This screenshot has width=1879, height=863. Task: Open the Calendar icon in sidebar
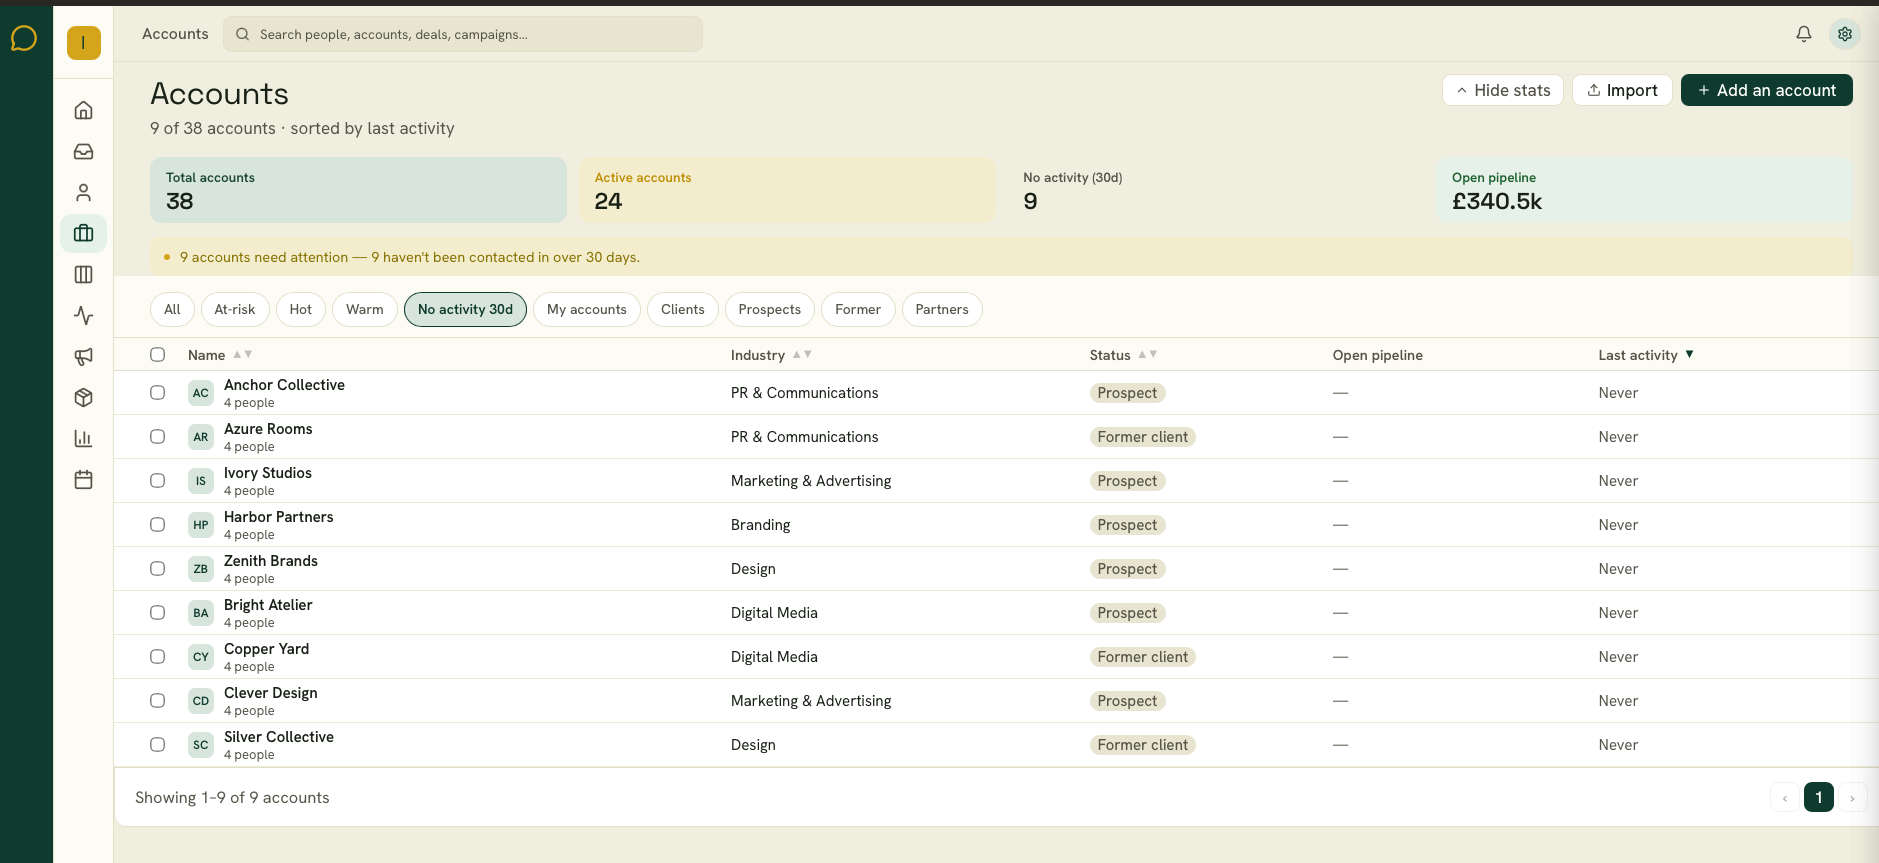tap(84, 480)
